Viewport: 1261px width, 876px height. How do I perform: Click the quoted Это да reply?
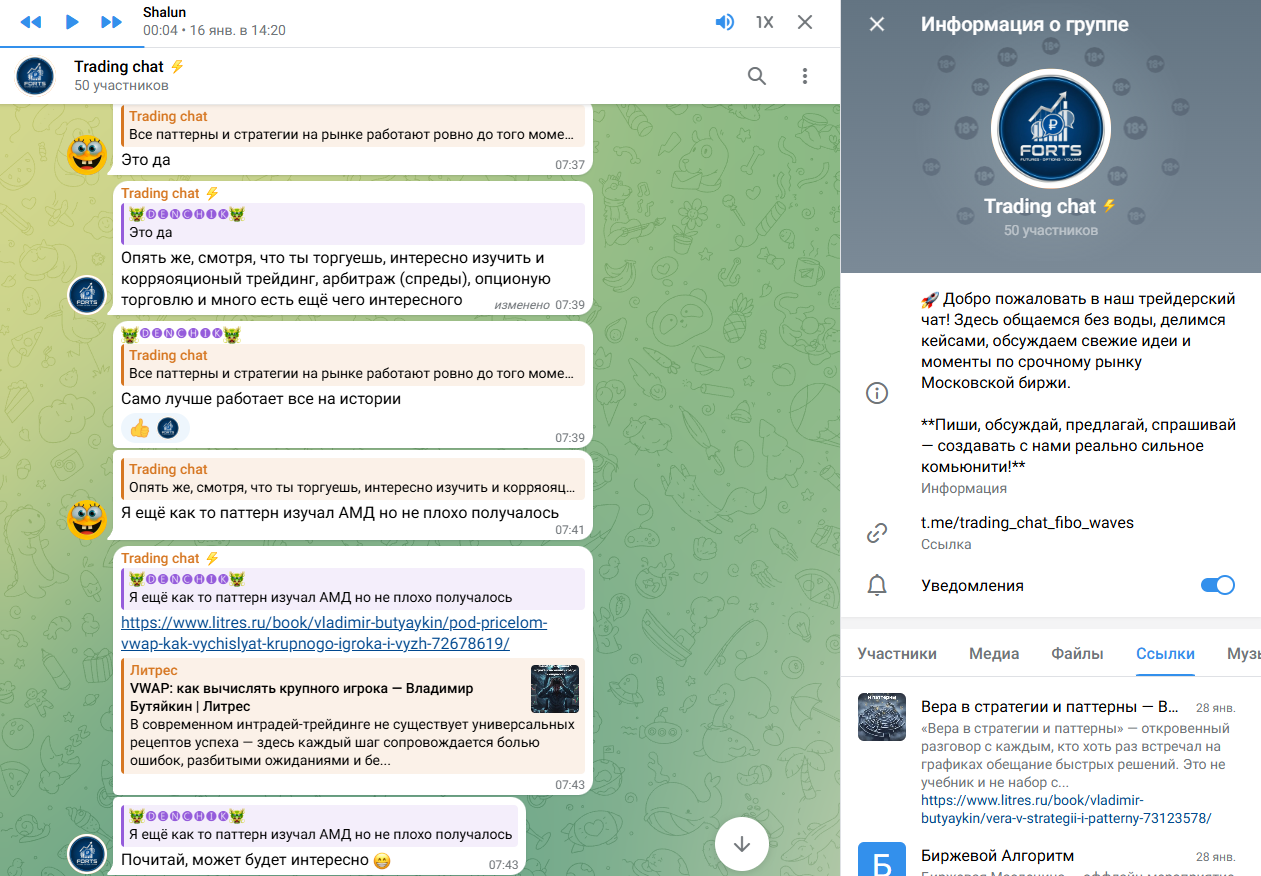[x=353, y=224]
